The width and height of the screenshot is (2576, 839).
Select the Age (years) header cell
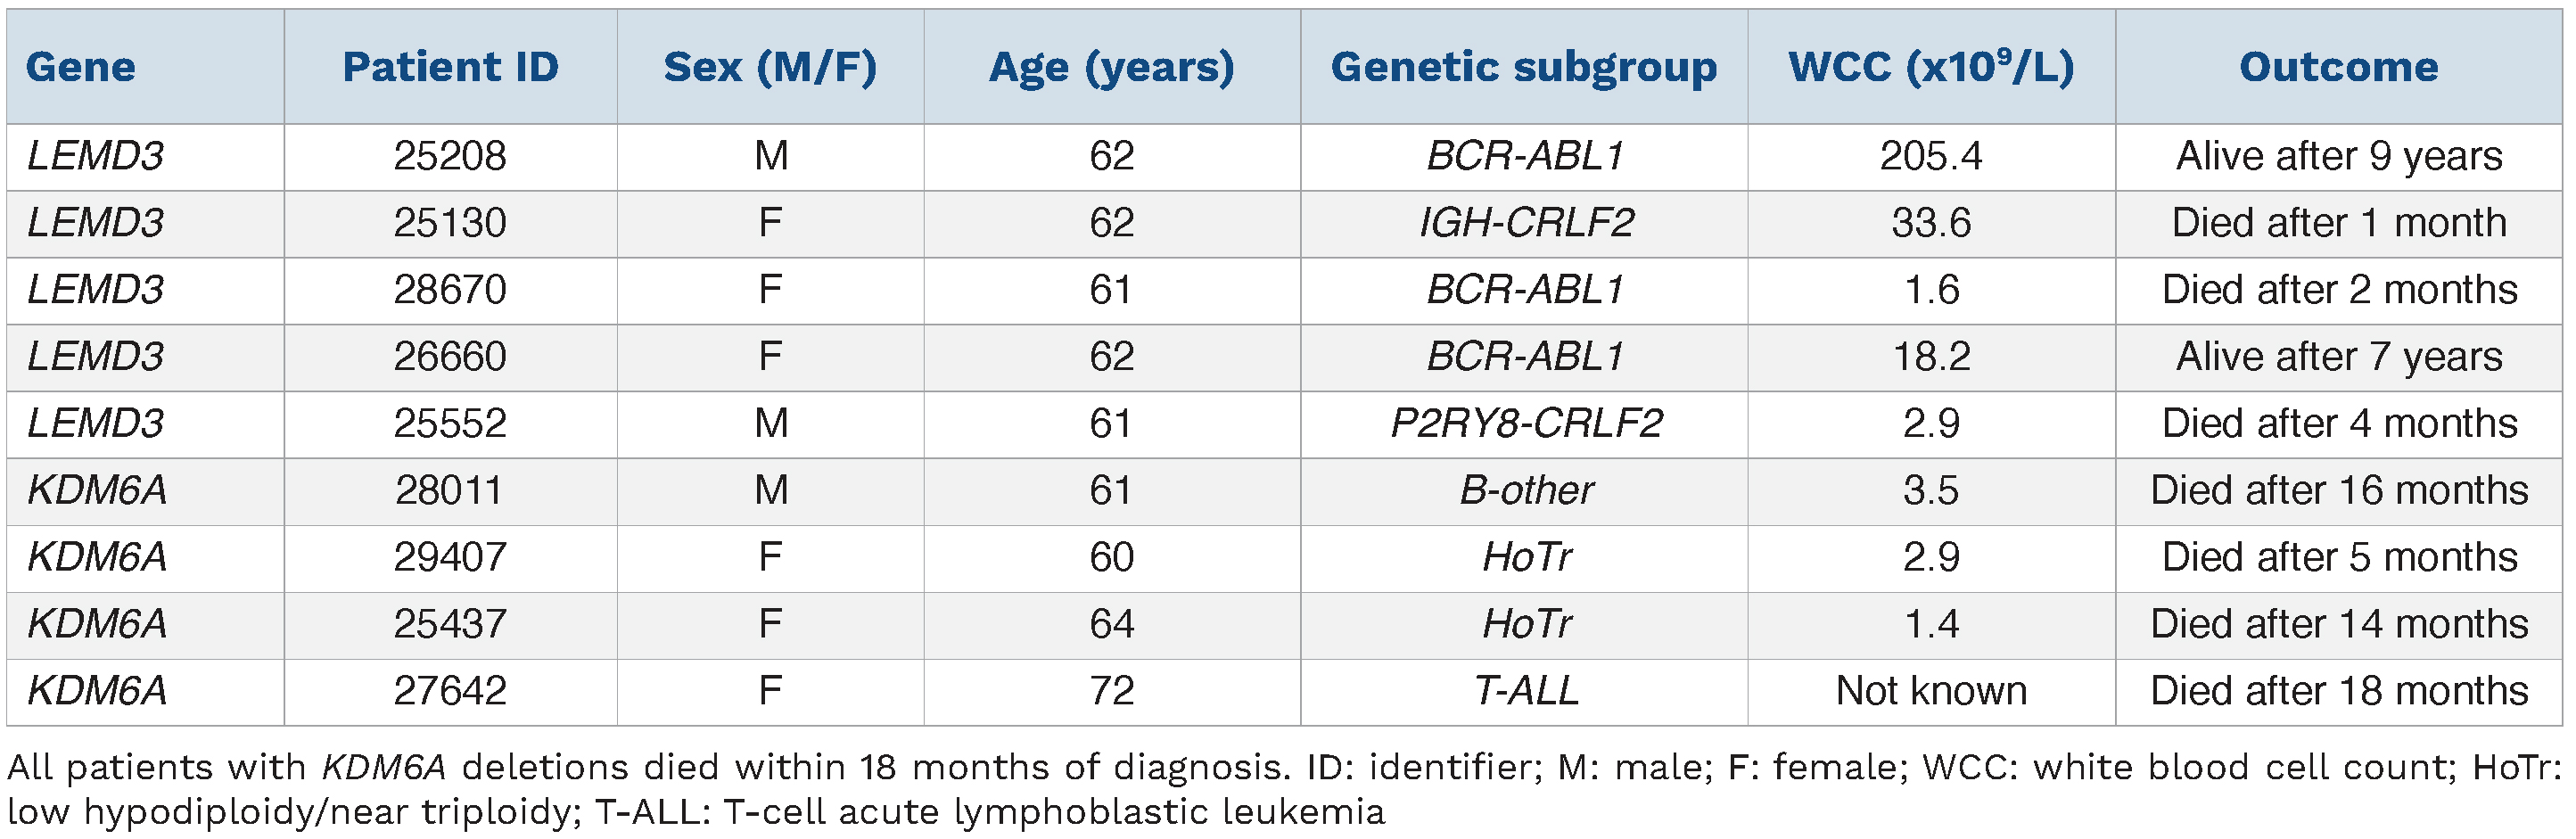[x=1111, y=67]
